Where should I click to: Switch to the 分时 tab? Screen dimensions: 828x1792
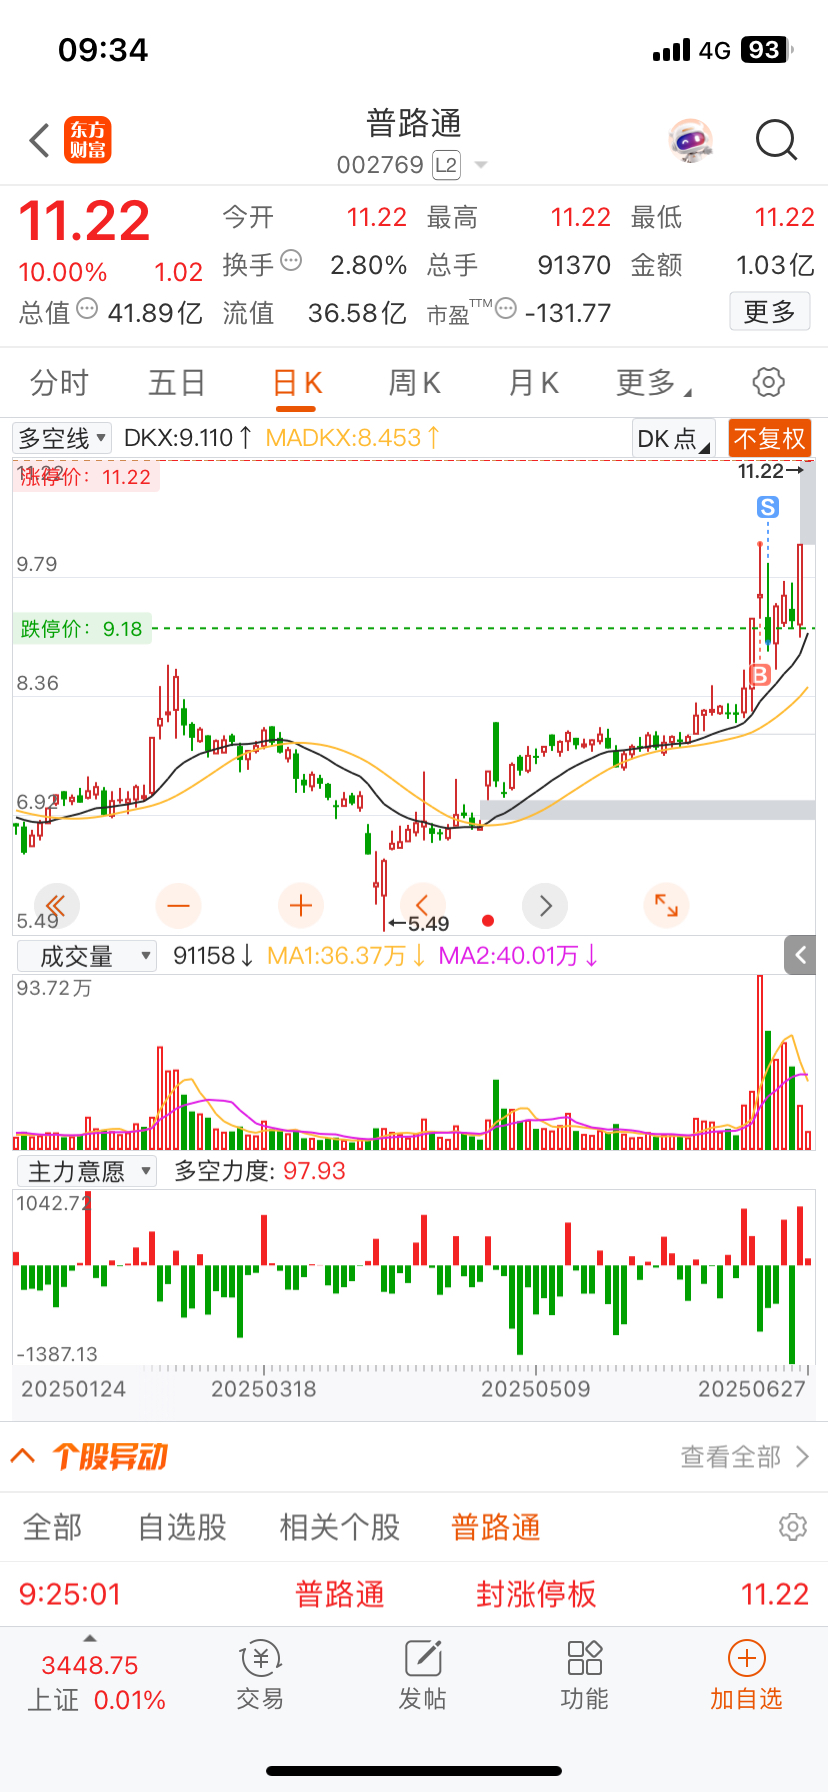click(59, 383)
